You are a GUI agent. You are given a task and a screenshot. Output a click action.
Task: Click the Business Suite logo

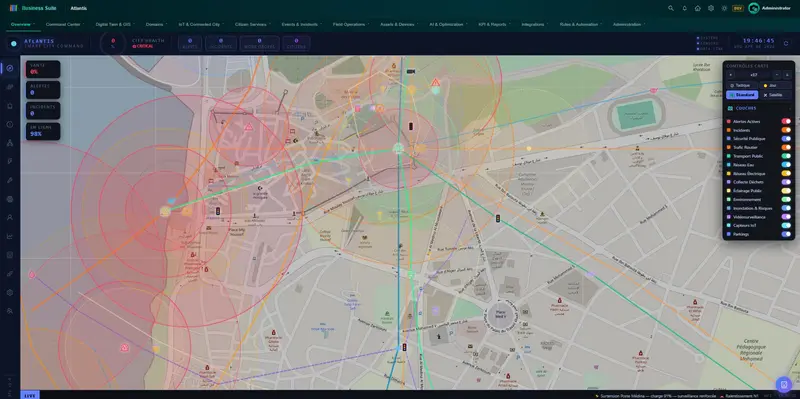[x=14, y=8]
